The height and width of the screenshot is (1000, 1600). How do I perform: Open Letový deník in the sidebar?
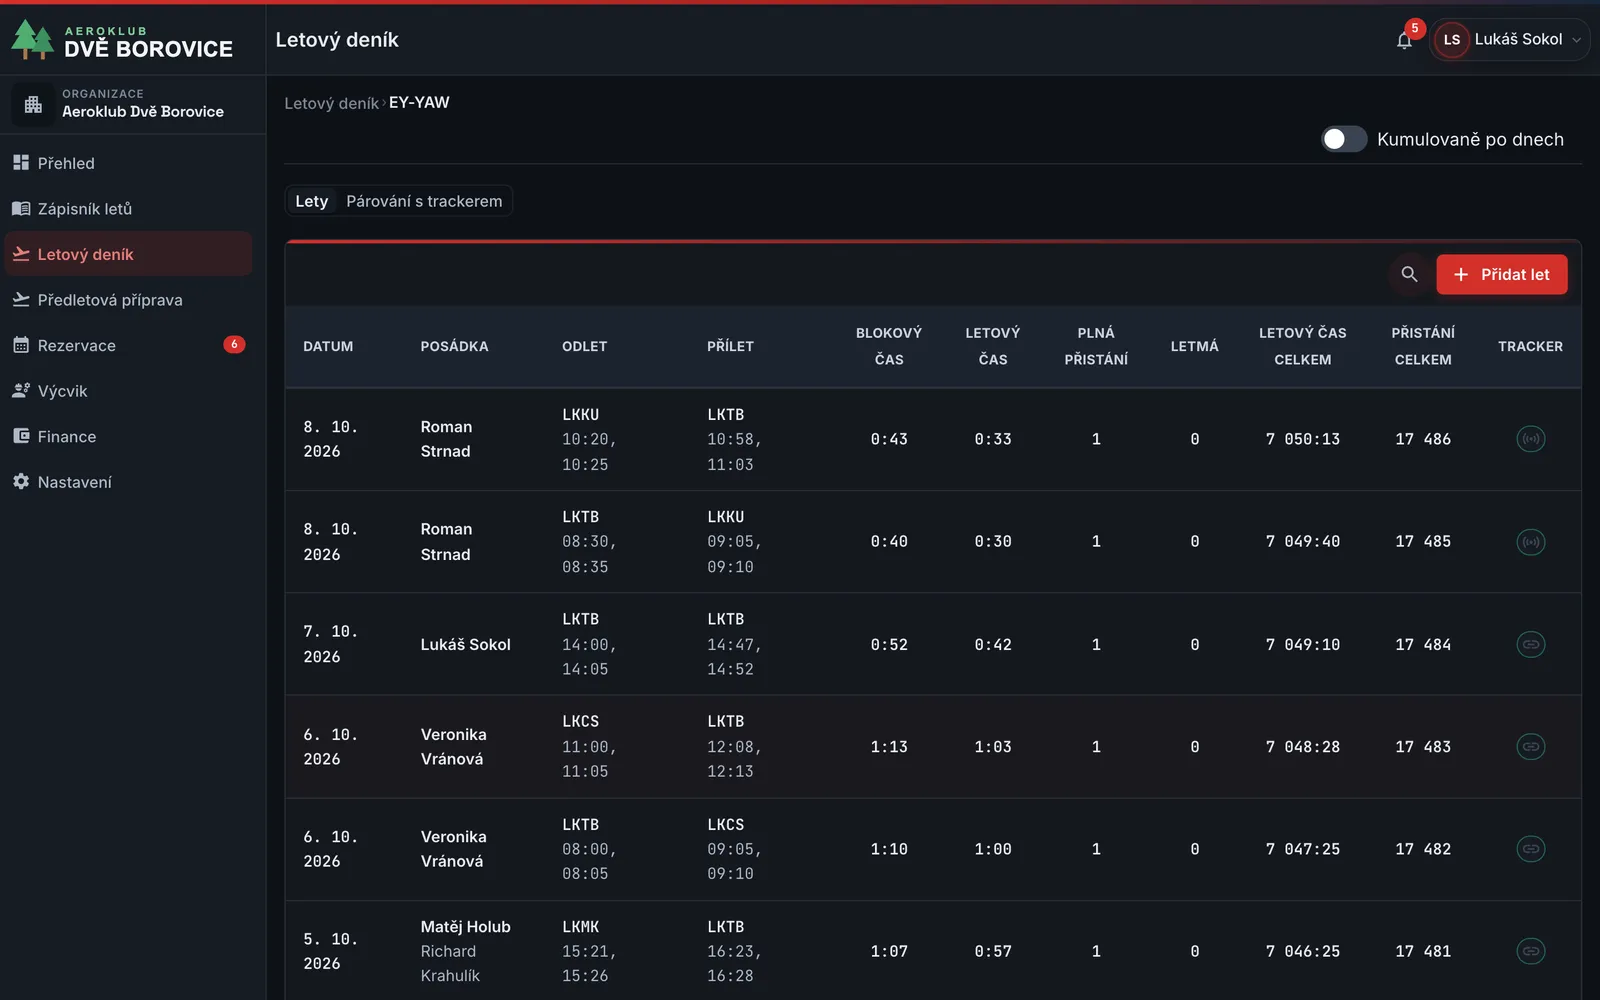click(x=128, y=254)
